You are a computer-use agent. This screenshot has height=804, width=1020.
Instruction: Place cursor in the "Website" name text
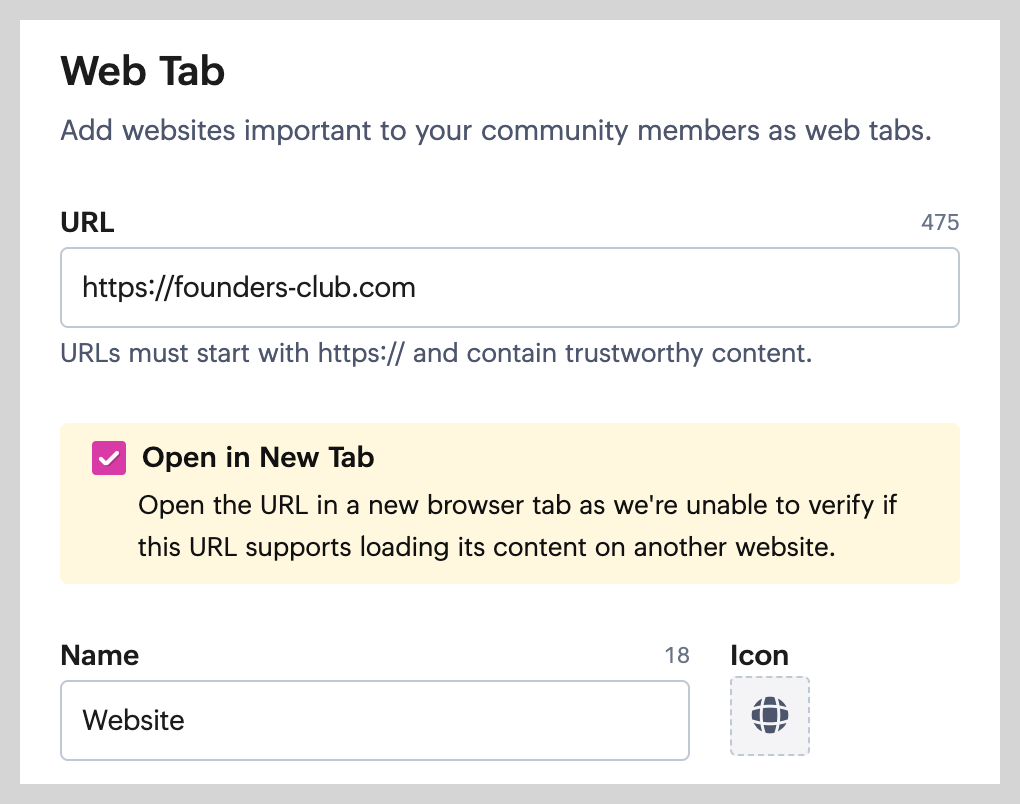[133, 720]
